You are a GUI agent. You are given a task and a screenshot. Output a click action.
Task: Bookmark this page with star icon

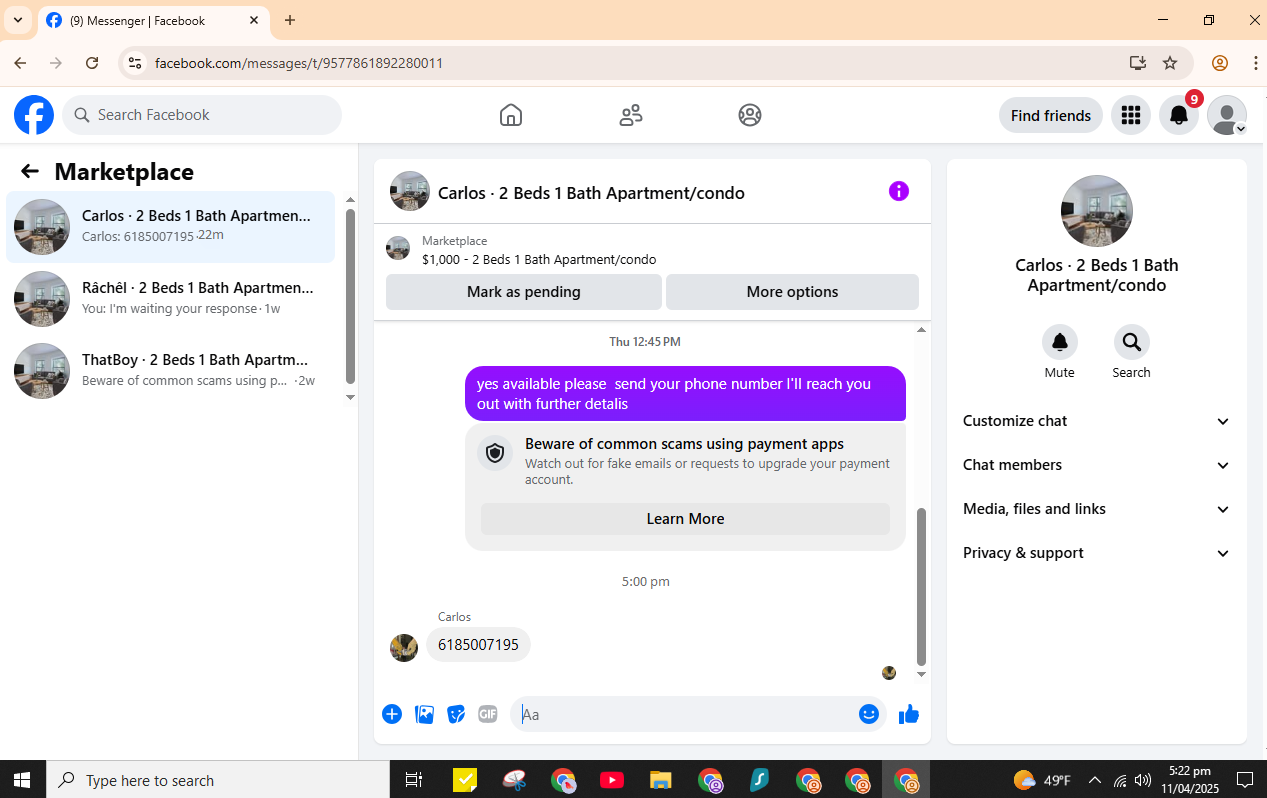click(x=1170, y=63)
